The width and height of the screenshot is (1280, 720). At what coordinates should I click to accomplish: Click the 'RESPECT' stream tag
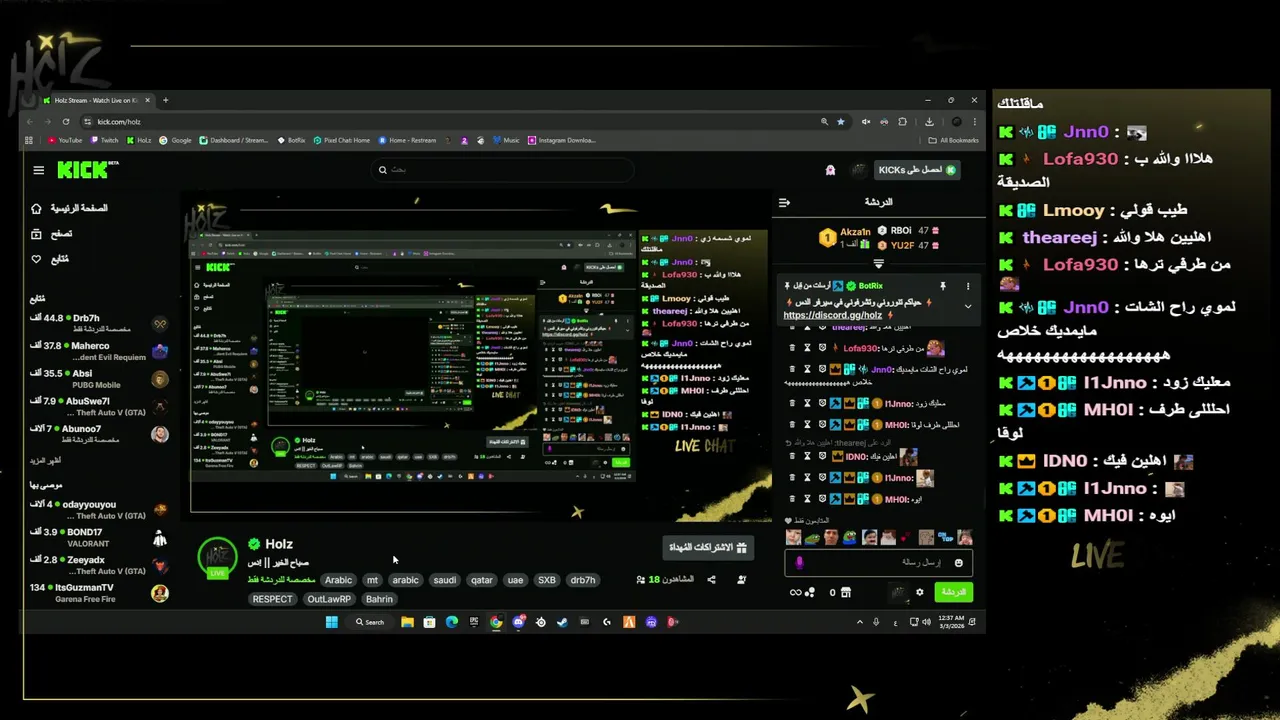[x=273, y=599]
